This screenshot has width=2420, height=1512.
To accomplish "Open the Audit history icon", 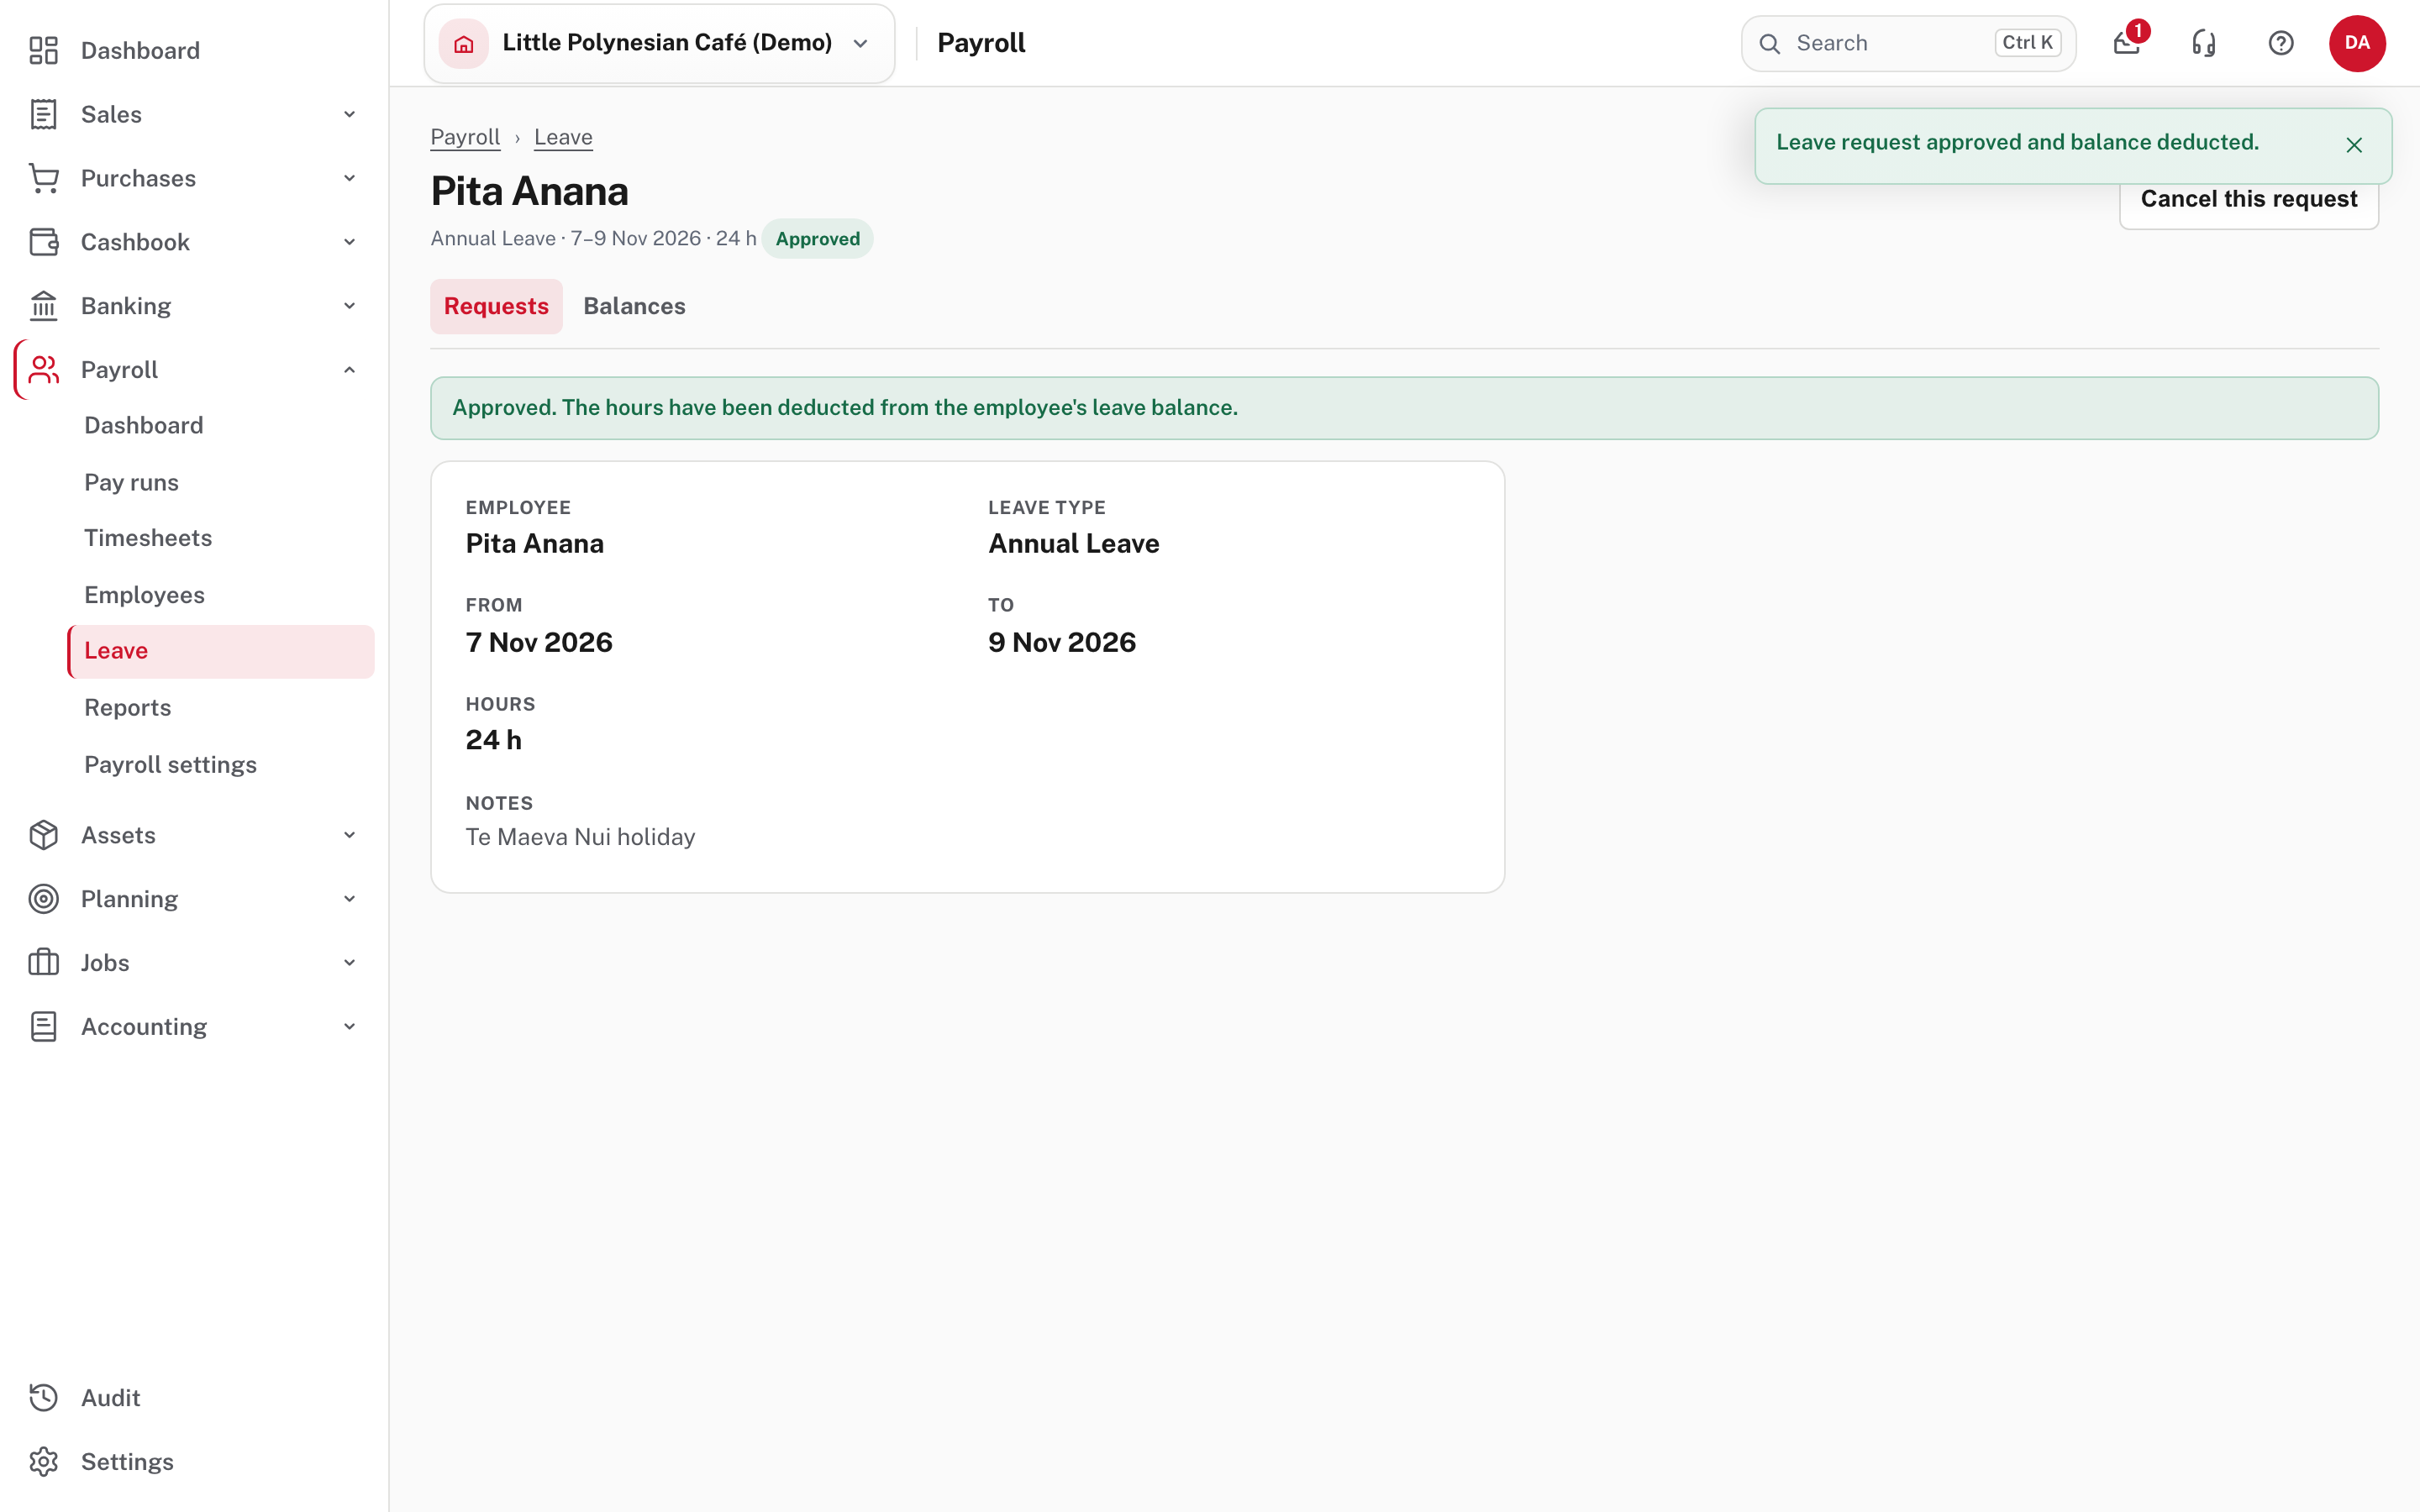I will 43,1397.
